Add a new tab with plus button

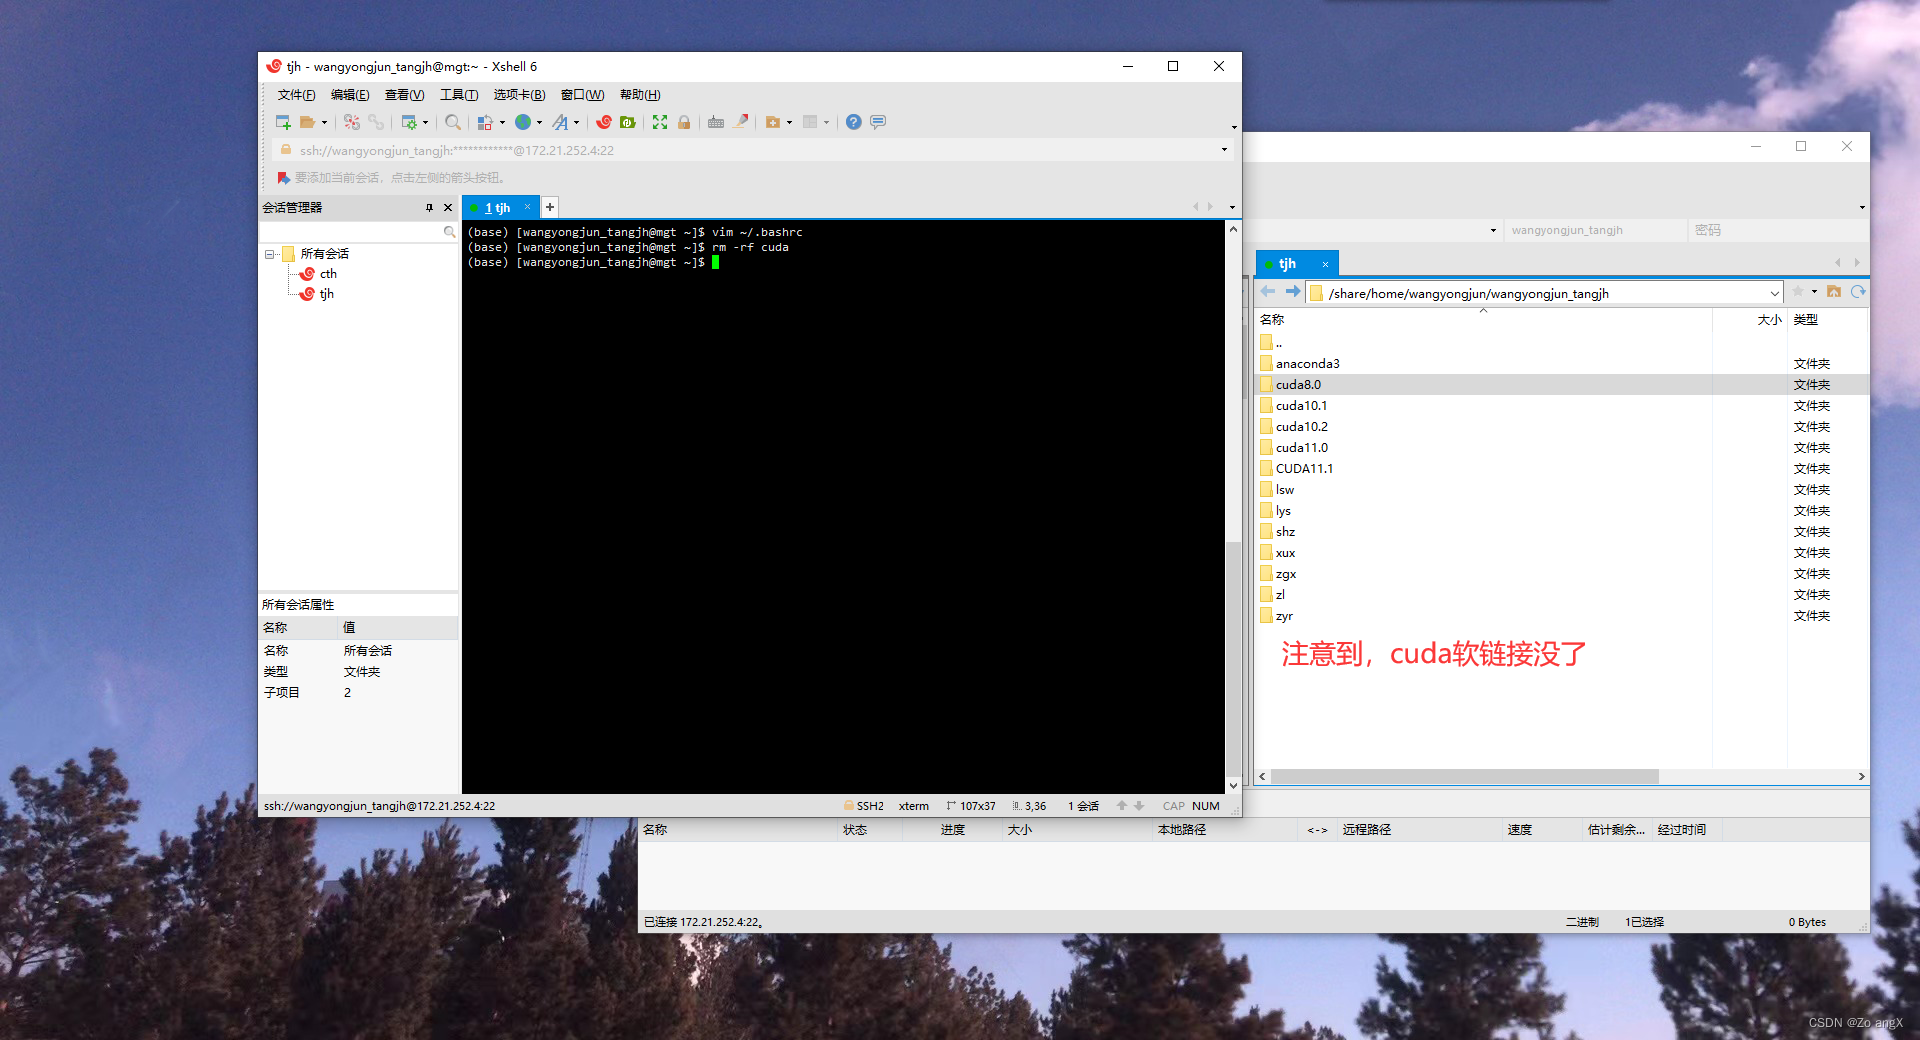(x=550, y=207)
